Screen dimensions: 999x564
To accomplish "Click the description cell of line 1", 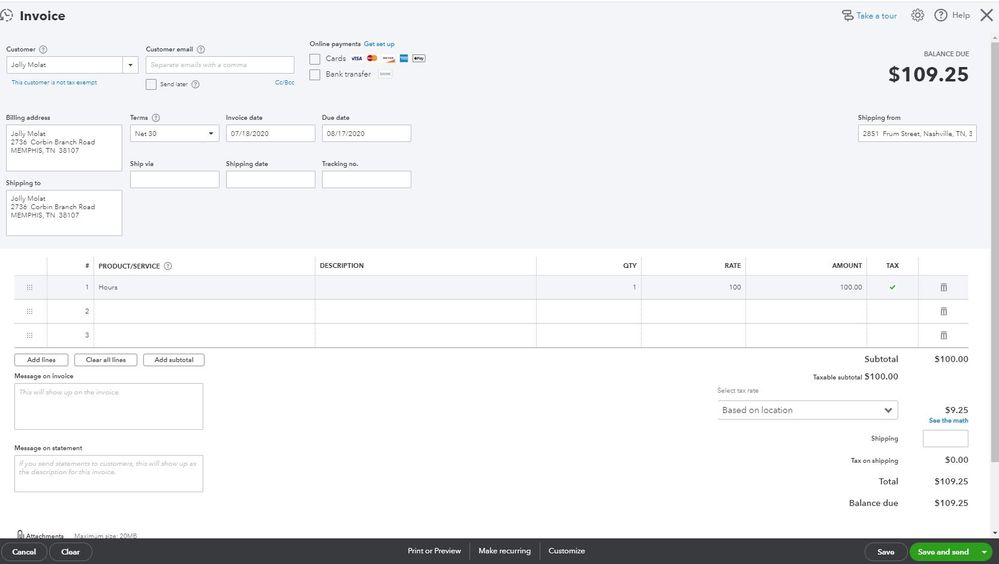I will [426, 287].
